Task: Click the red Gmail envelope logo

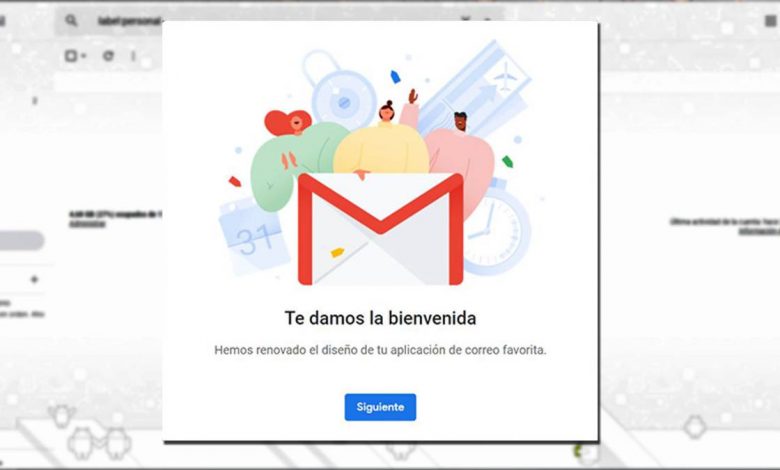Action: point(381,229)
